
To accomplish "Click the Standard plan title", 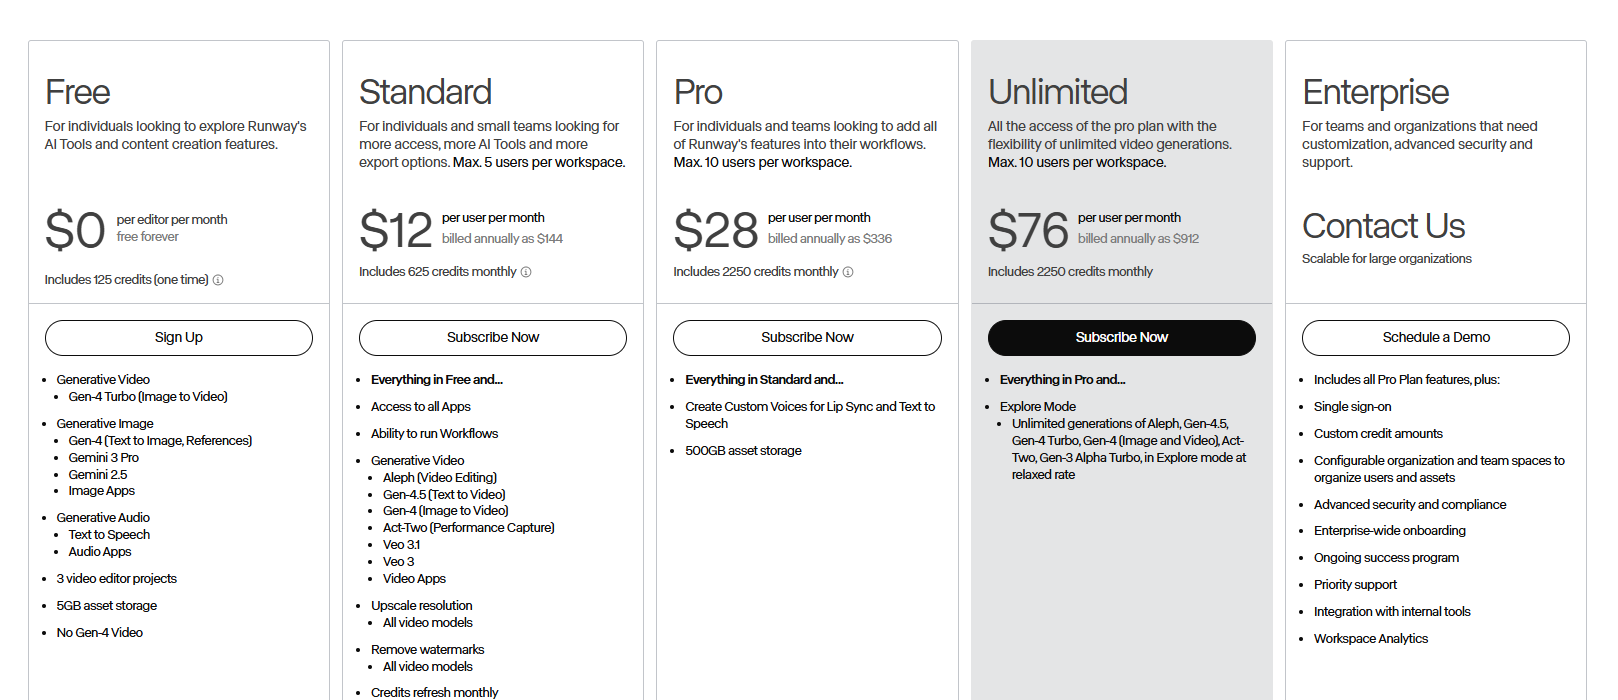I will tap(425, 92).
